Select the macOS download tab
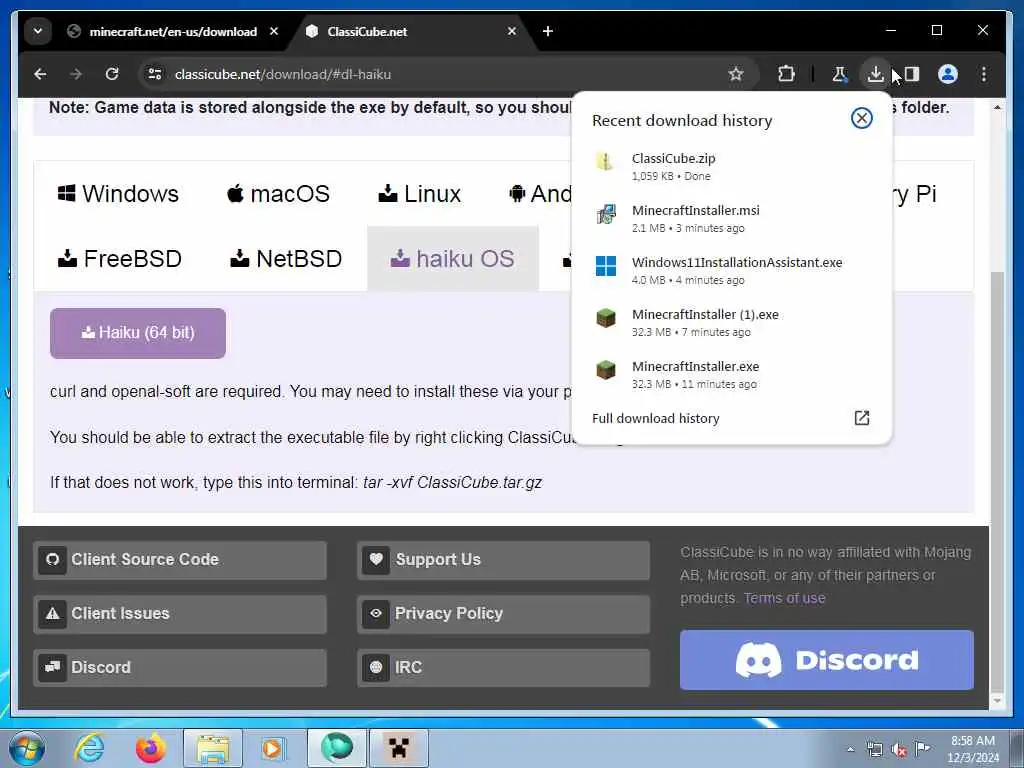The height and width of the screenshot is (768, 1024). 278,194
